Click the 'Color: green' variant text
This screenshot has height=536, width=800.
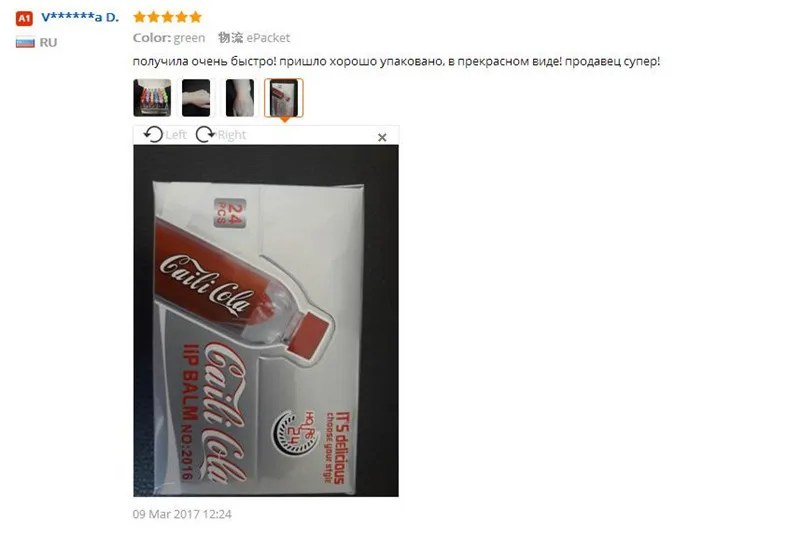pos(169,38)
